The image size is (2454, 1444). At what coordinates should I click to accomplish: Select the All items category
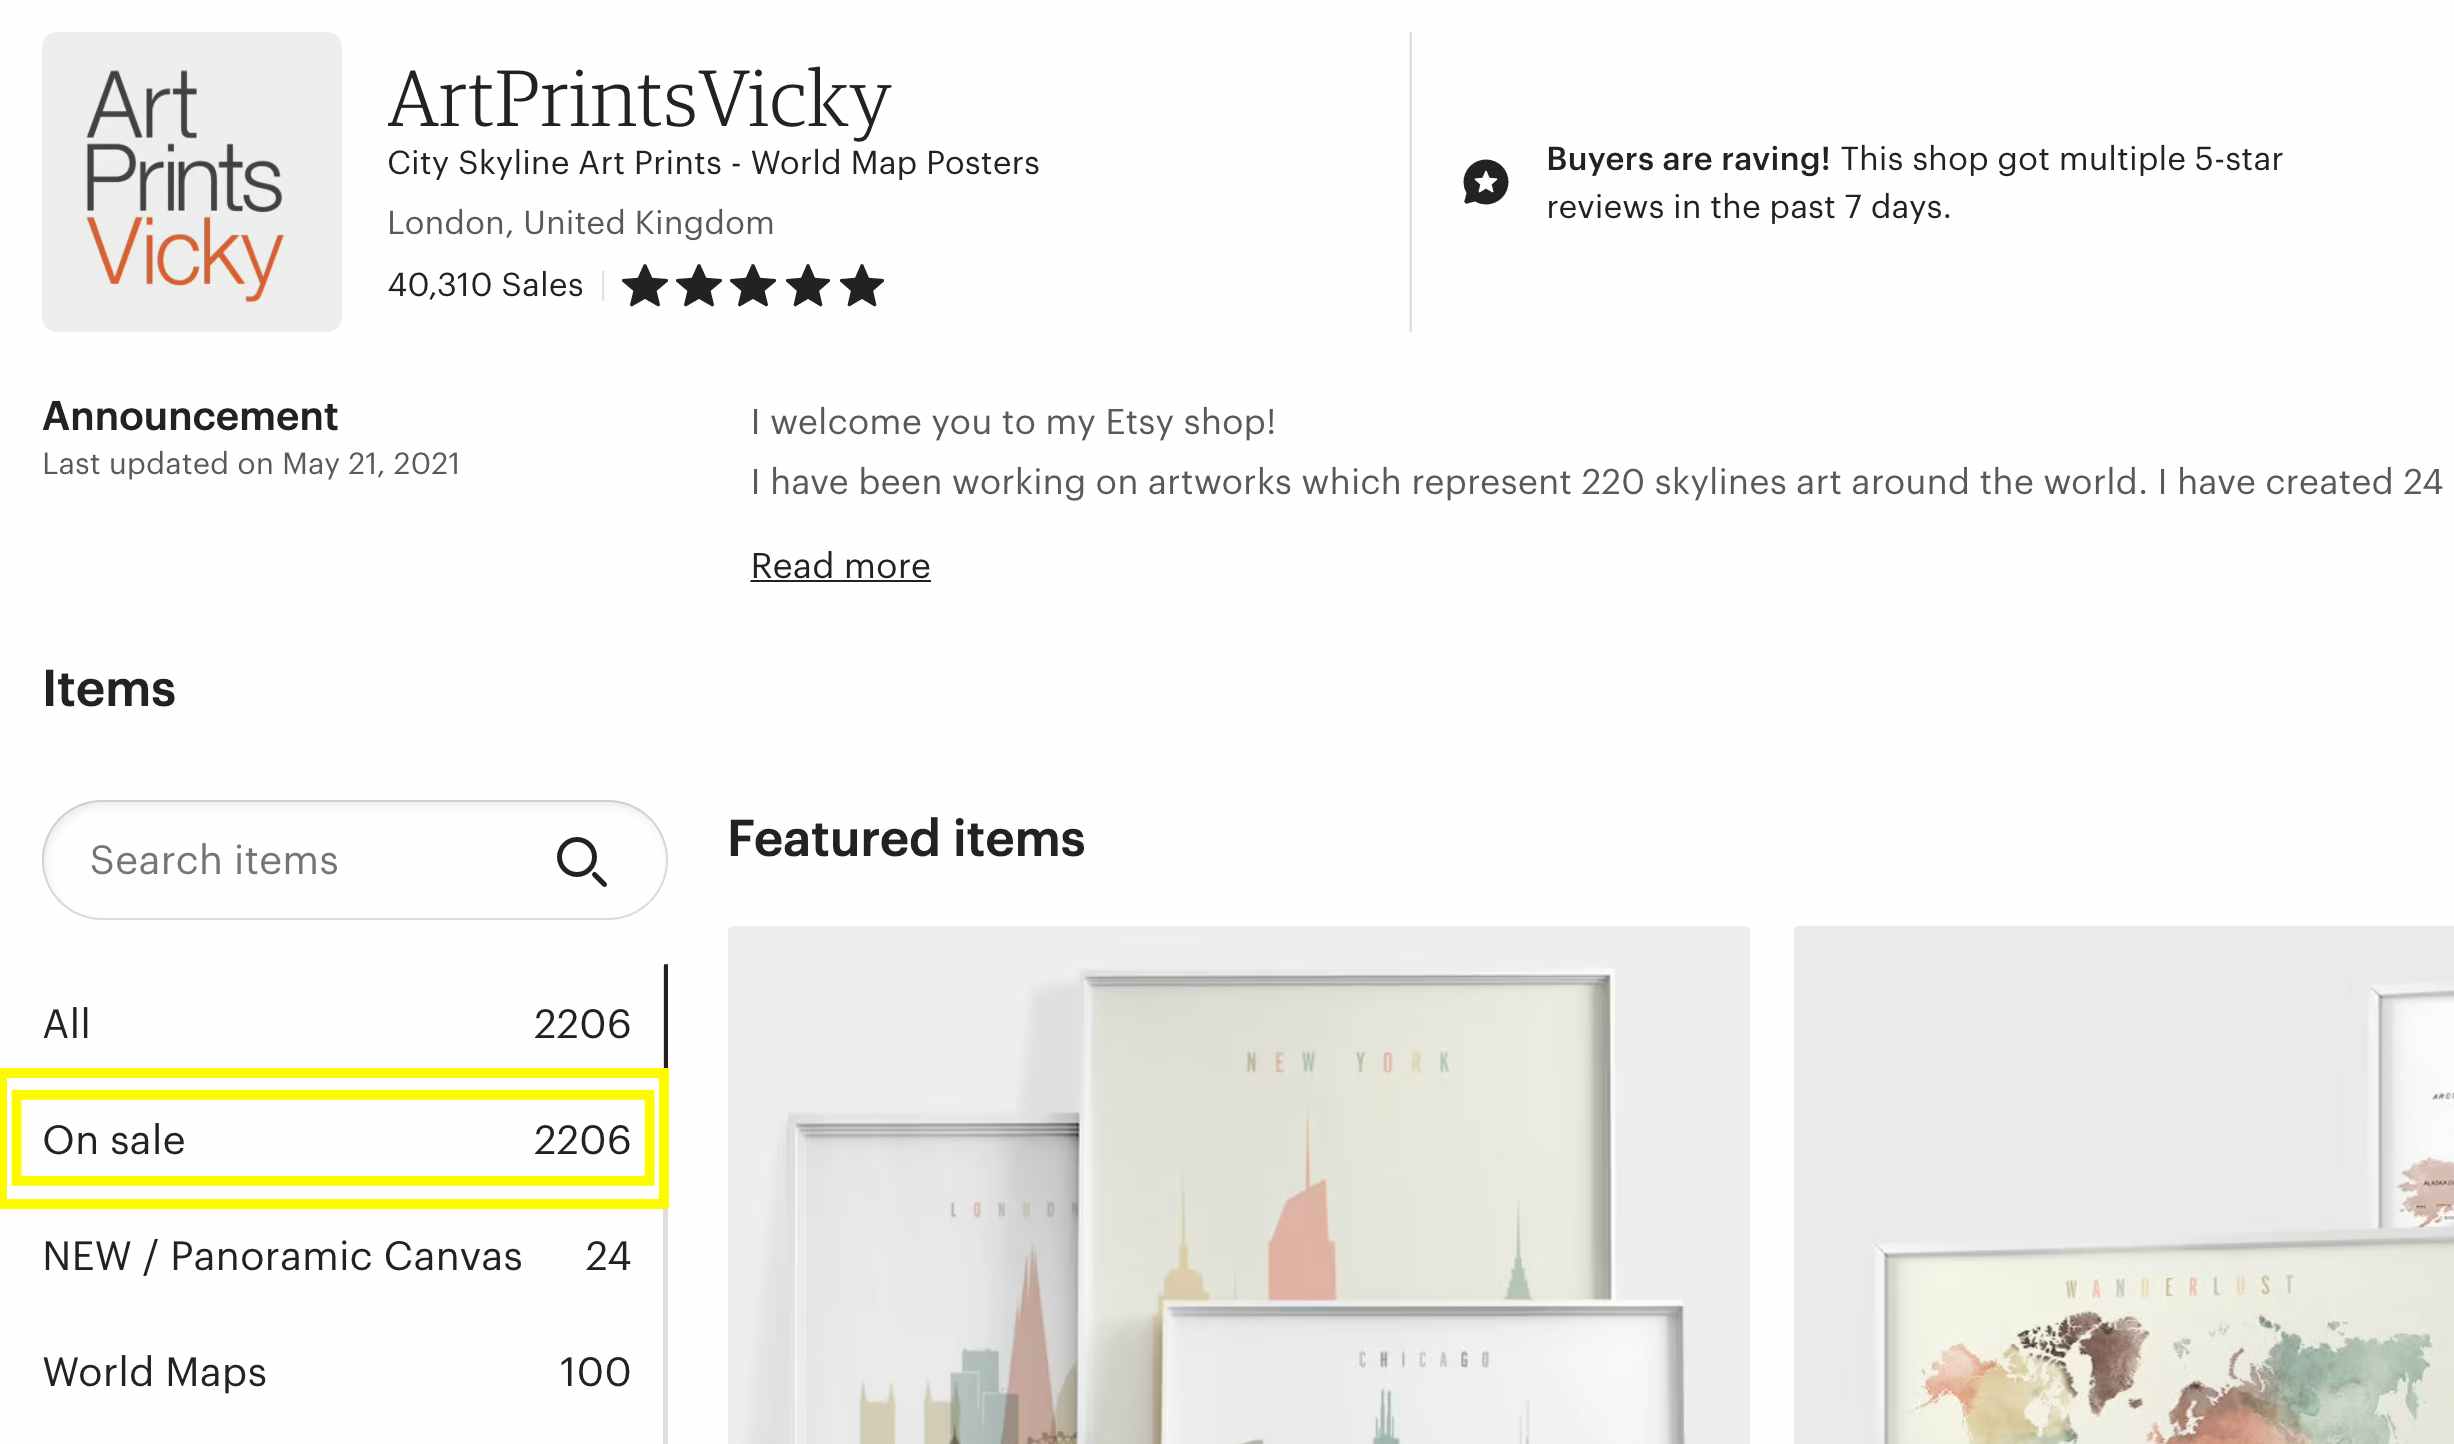point(335,1024)
